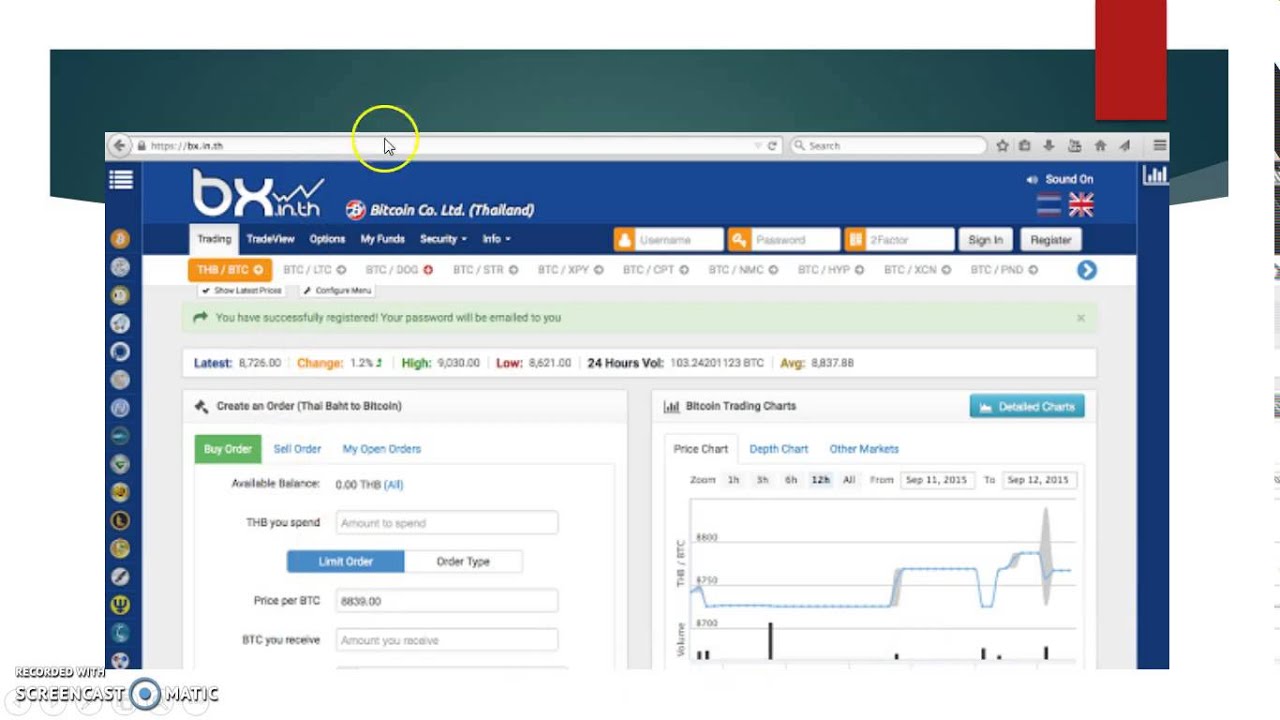Click the yellow trident Psi coin sidebar icon
The image size is (1280, 720).
[x=120, y=604]
